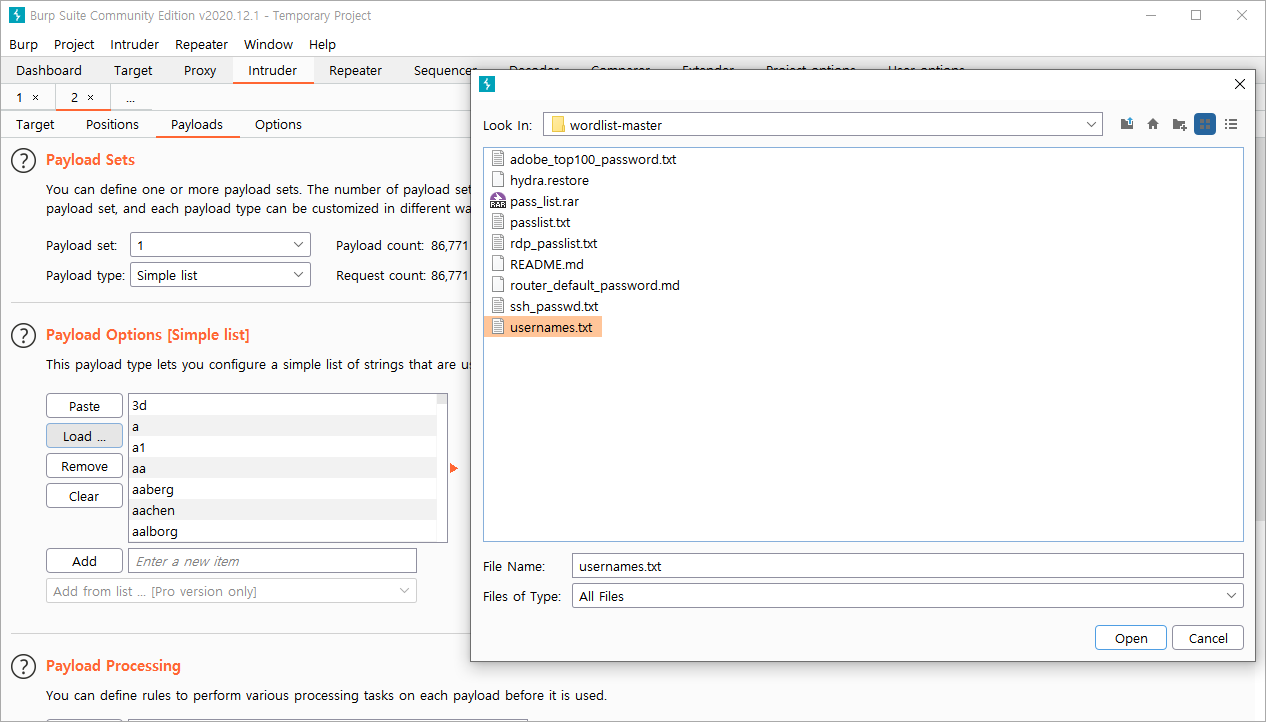Viewport: 1266px width, 722px height.
Task: Open the Files of Type dropdown
Action: pyautogui.click(x=1231, y=596)
